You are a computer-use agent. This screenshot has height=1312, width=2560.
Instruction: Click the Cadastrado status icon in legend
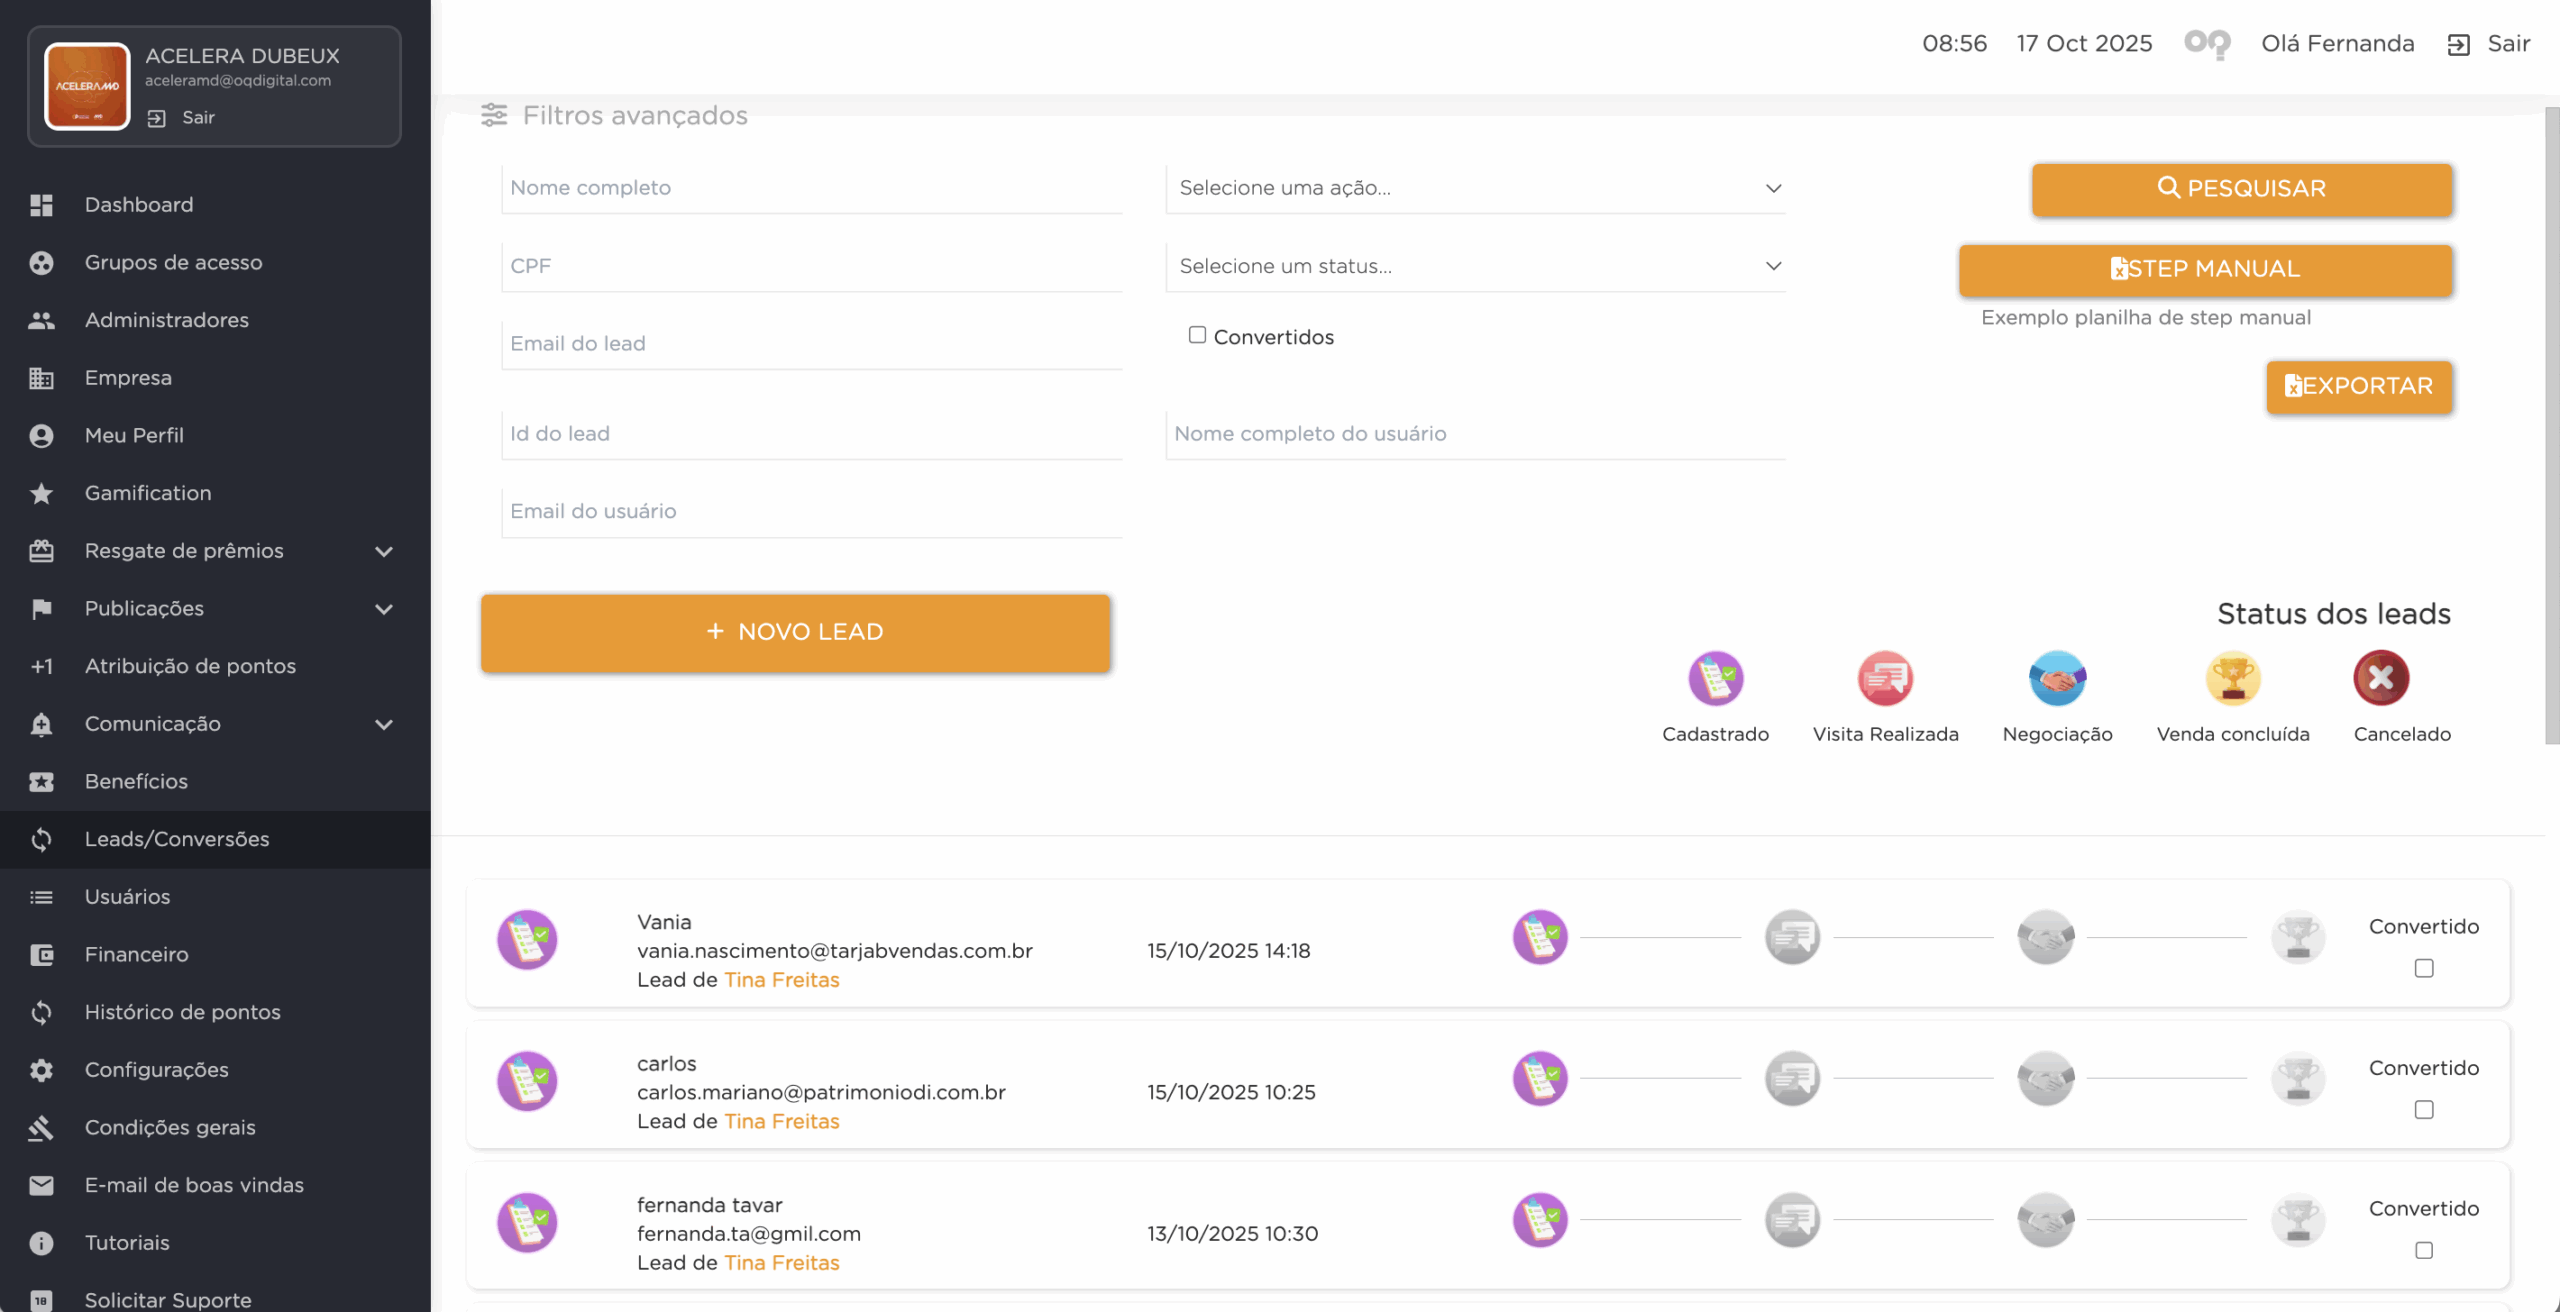coord(1715,678)
